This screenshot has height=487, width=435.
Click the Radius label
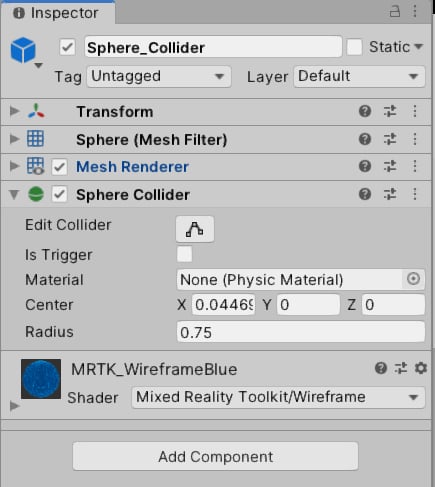pyautogui.click(x=49, y=332)
